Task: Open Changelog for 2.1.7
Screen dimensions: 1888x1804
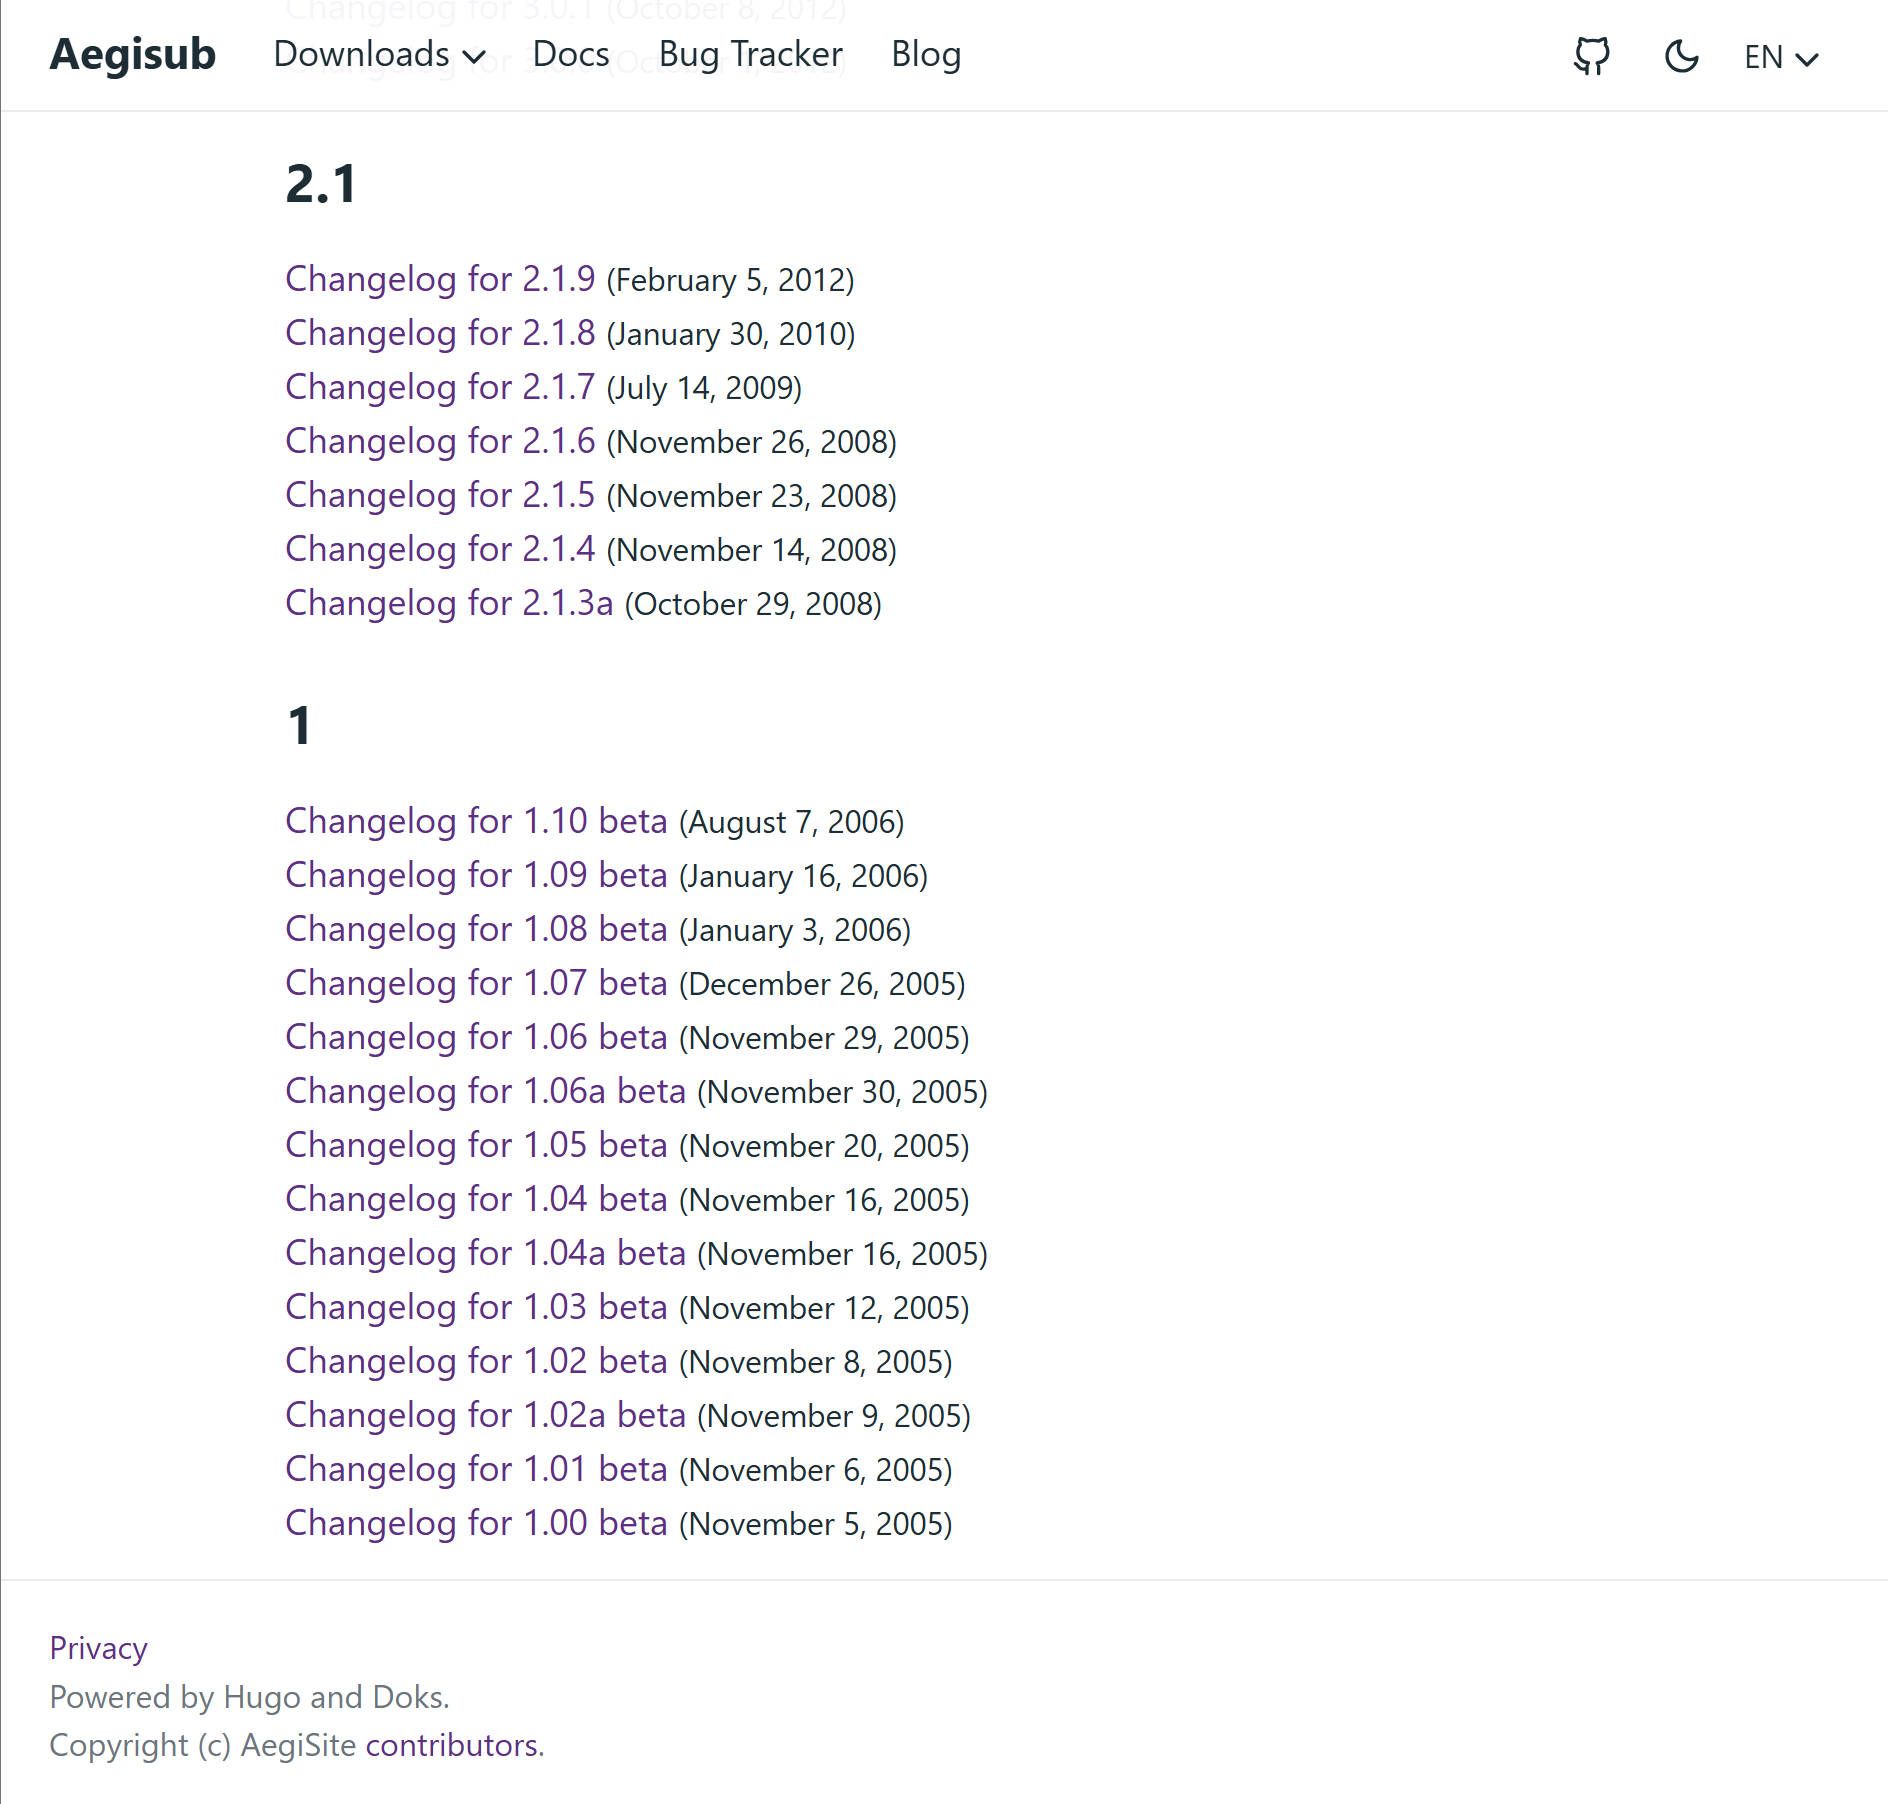Action: click(439, 387)
